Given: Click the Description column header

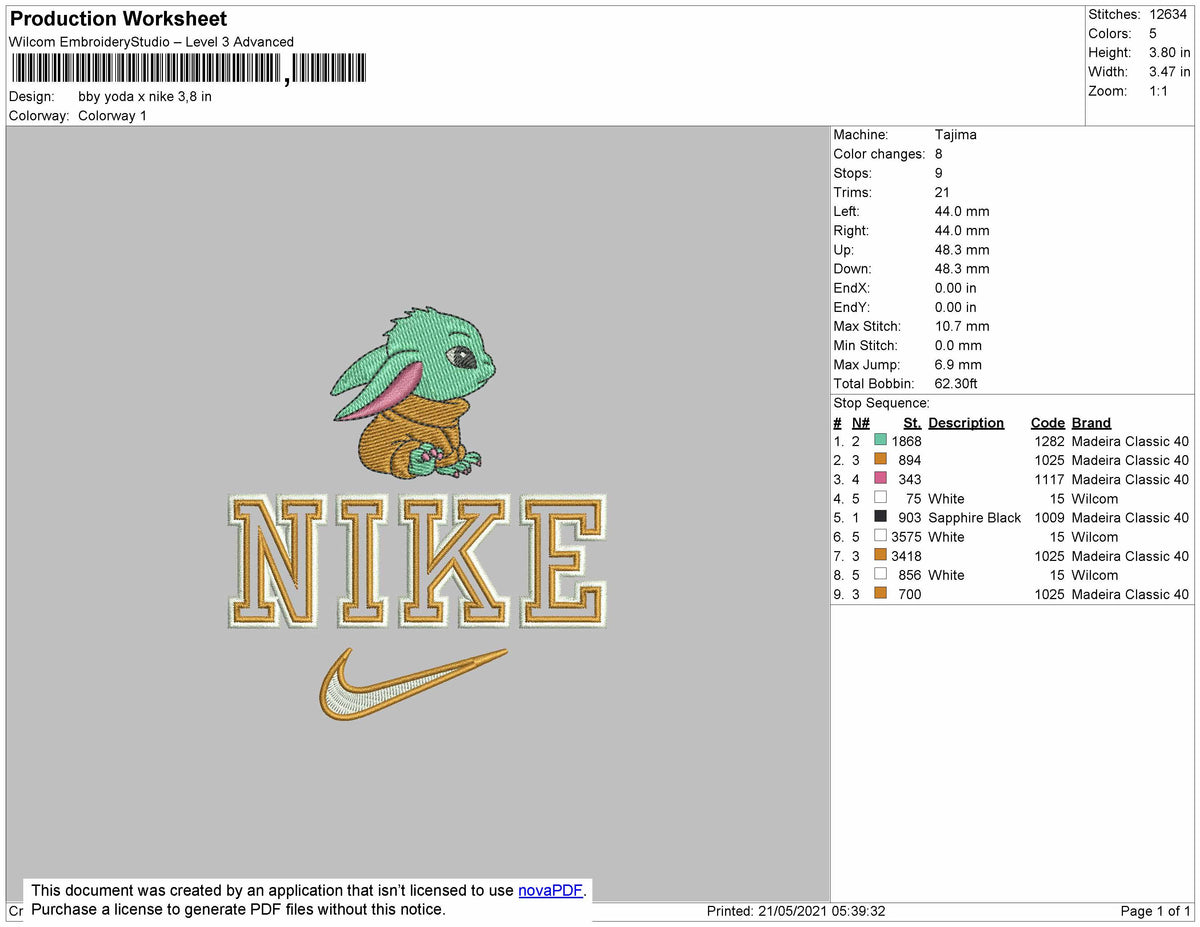Looking at the screenshot, I should pos(966,423).
